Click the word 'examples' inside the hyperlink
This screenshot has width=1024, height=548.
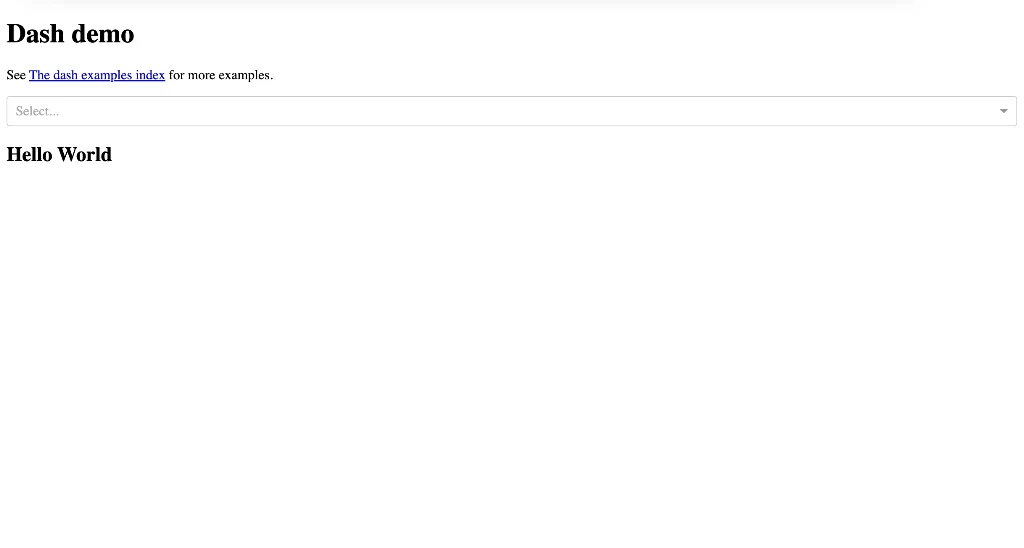coord(107,75)
